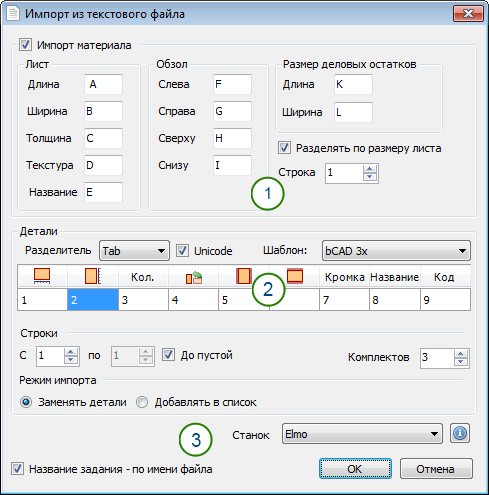
Task: Select highlighted table cell with value 2
Action: (x=93, y=300)
